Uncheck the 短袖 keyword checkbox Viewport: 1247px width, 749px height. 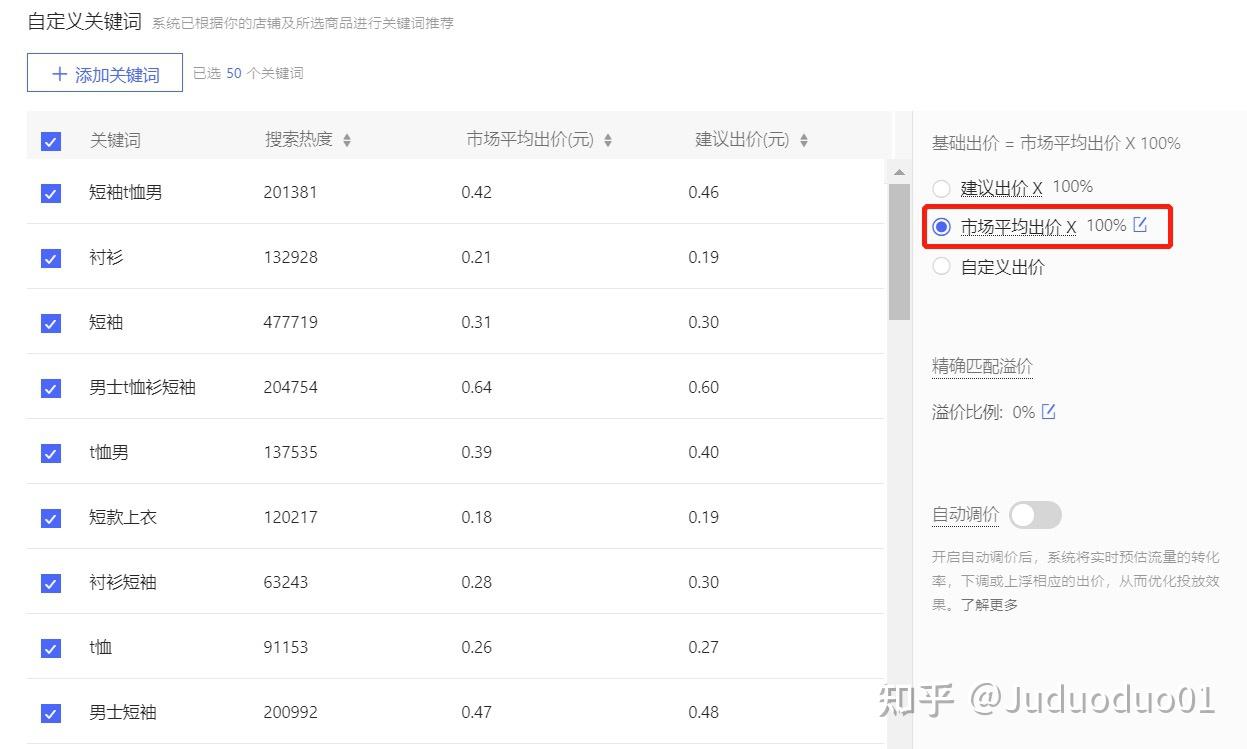coord(51,323)
